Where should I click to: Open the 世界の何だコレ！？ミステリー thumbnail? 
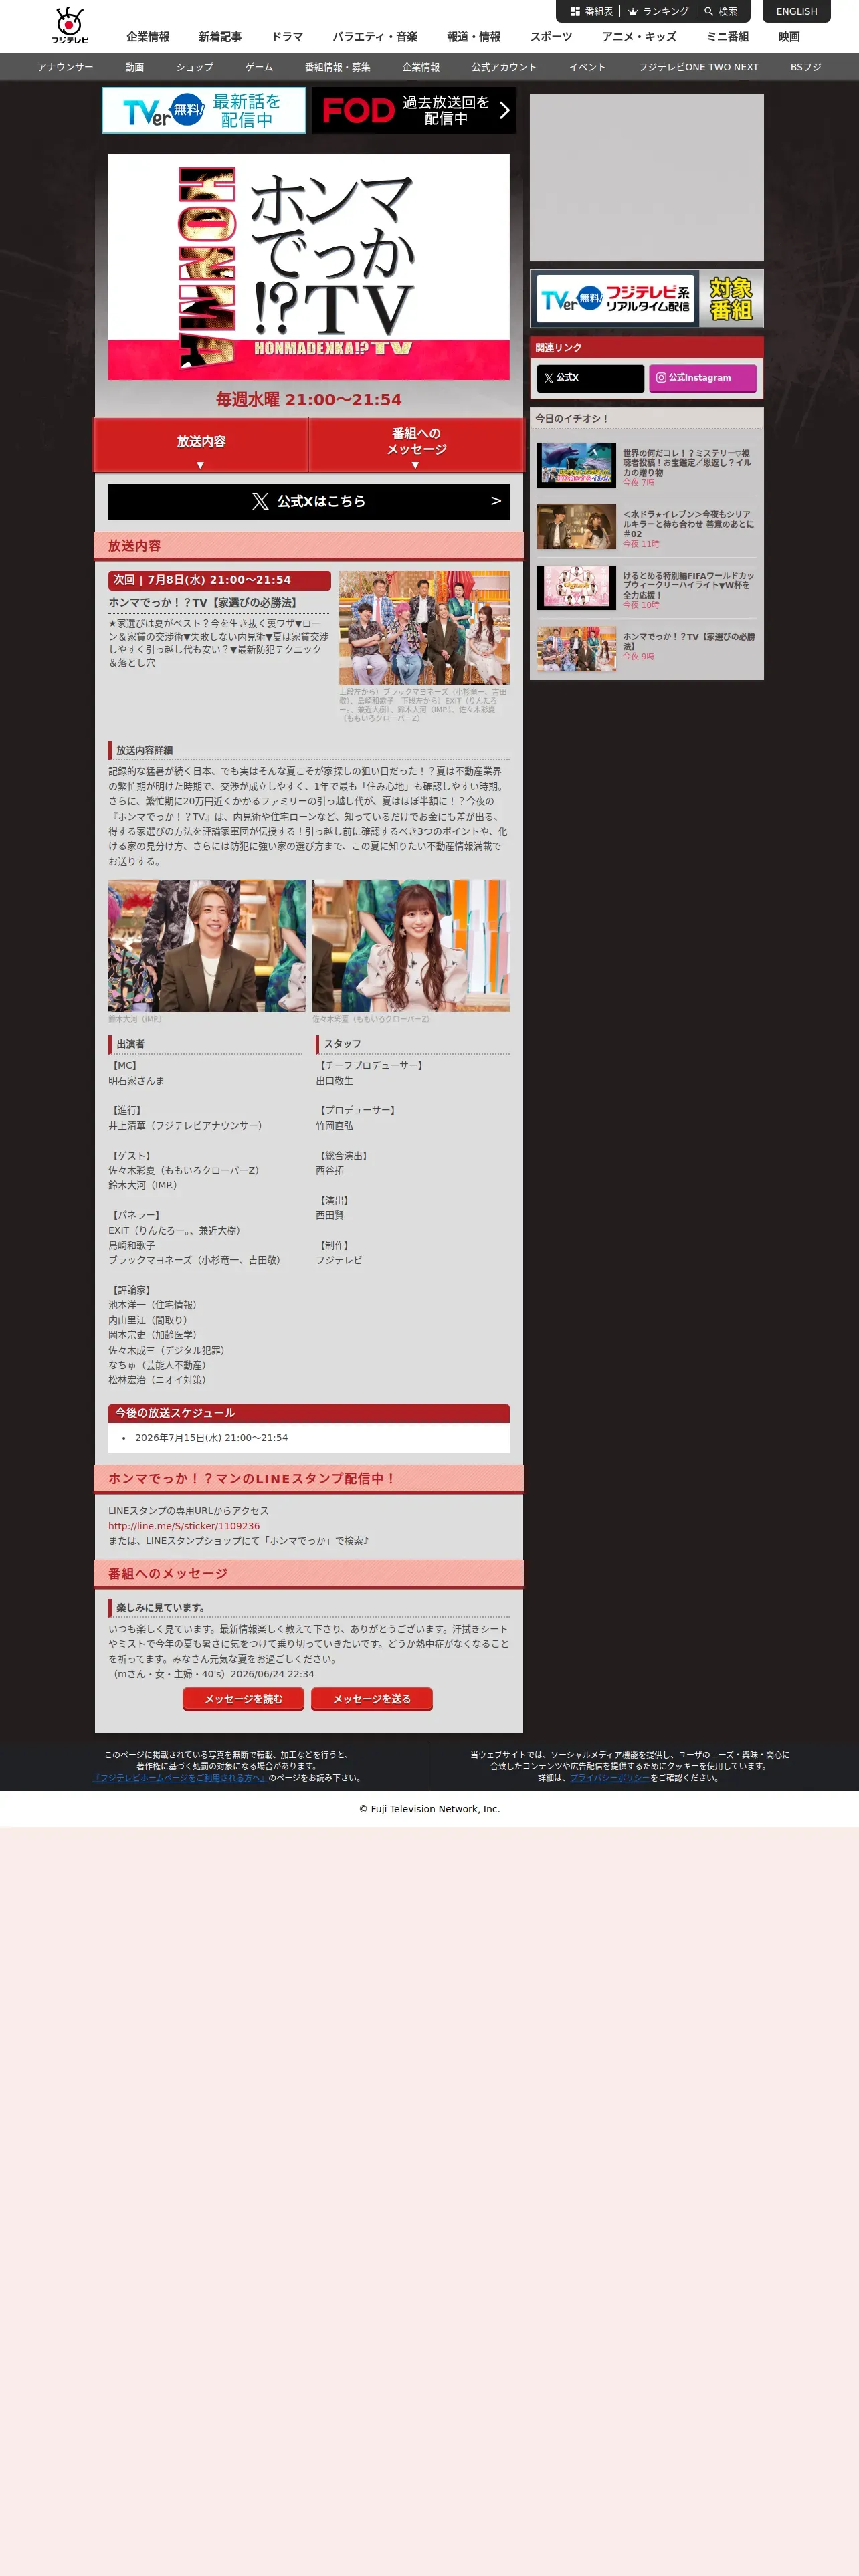click(x=577, y=465)
